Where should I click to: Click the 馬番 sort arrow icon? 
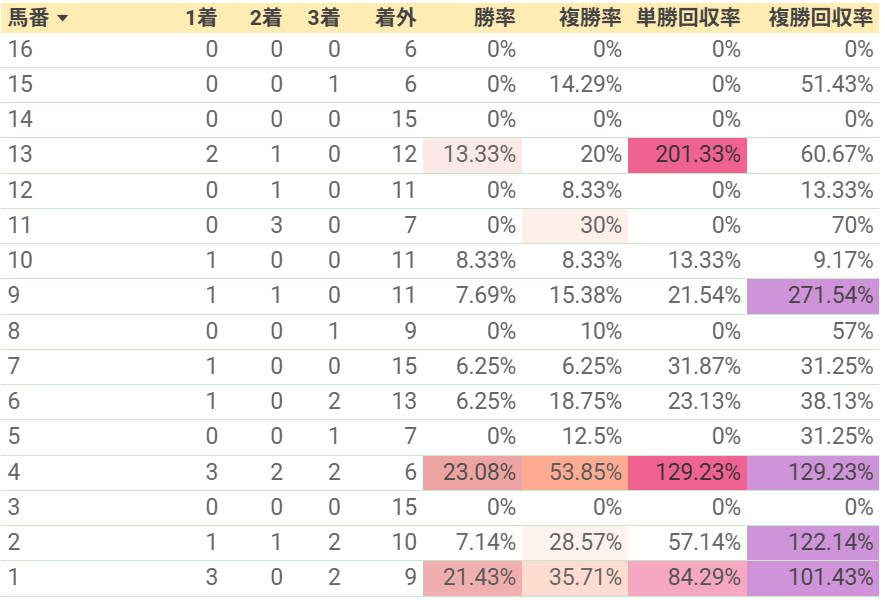pyautogui.click(x=63, y=18)
